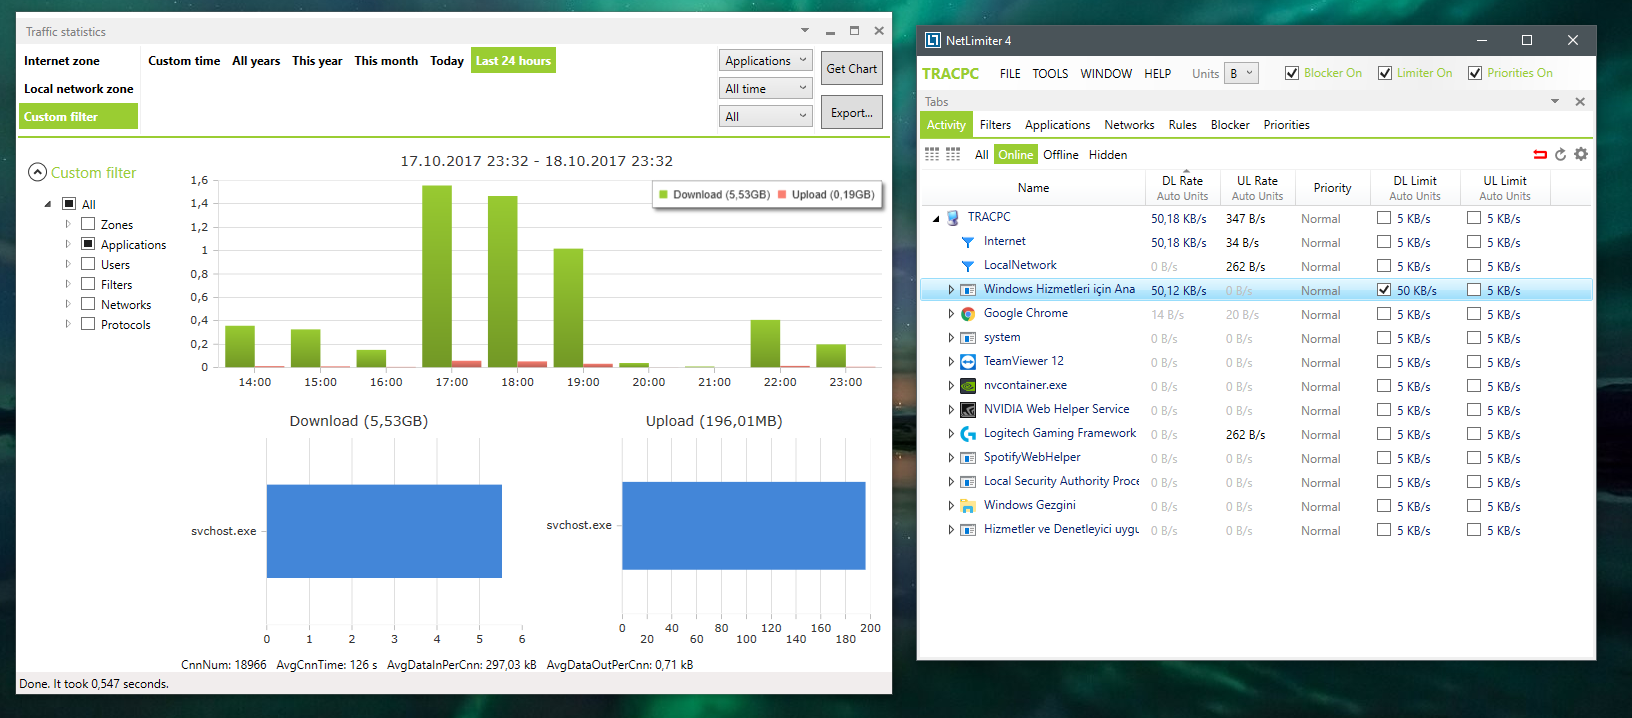Image resolution: width=1632 pixels, height=718 pixels.
Task: Open the FILE menu
Action: (x=1010, y=74)
